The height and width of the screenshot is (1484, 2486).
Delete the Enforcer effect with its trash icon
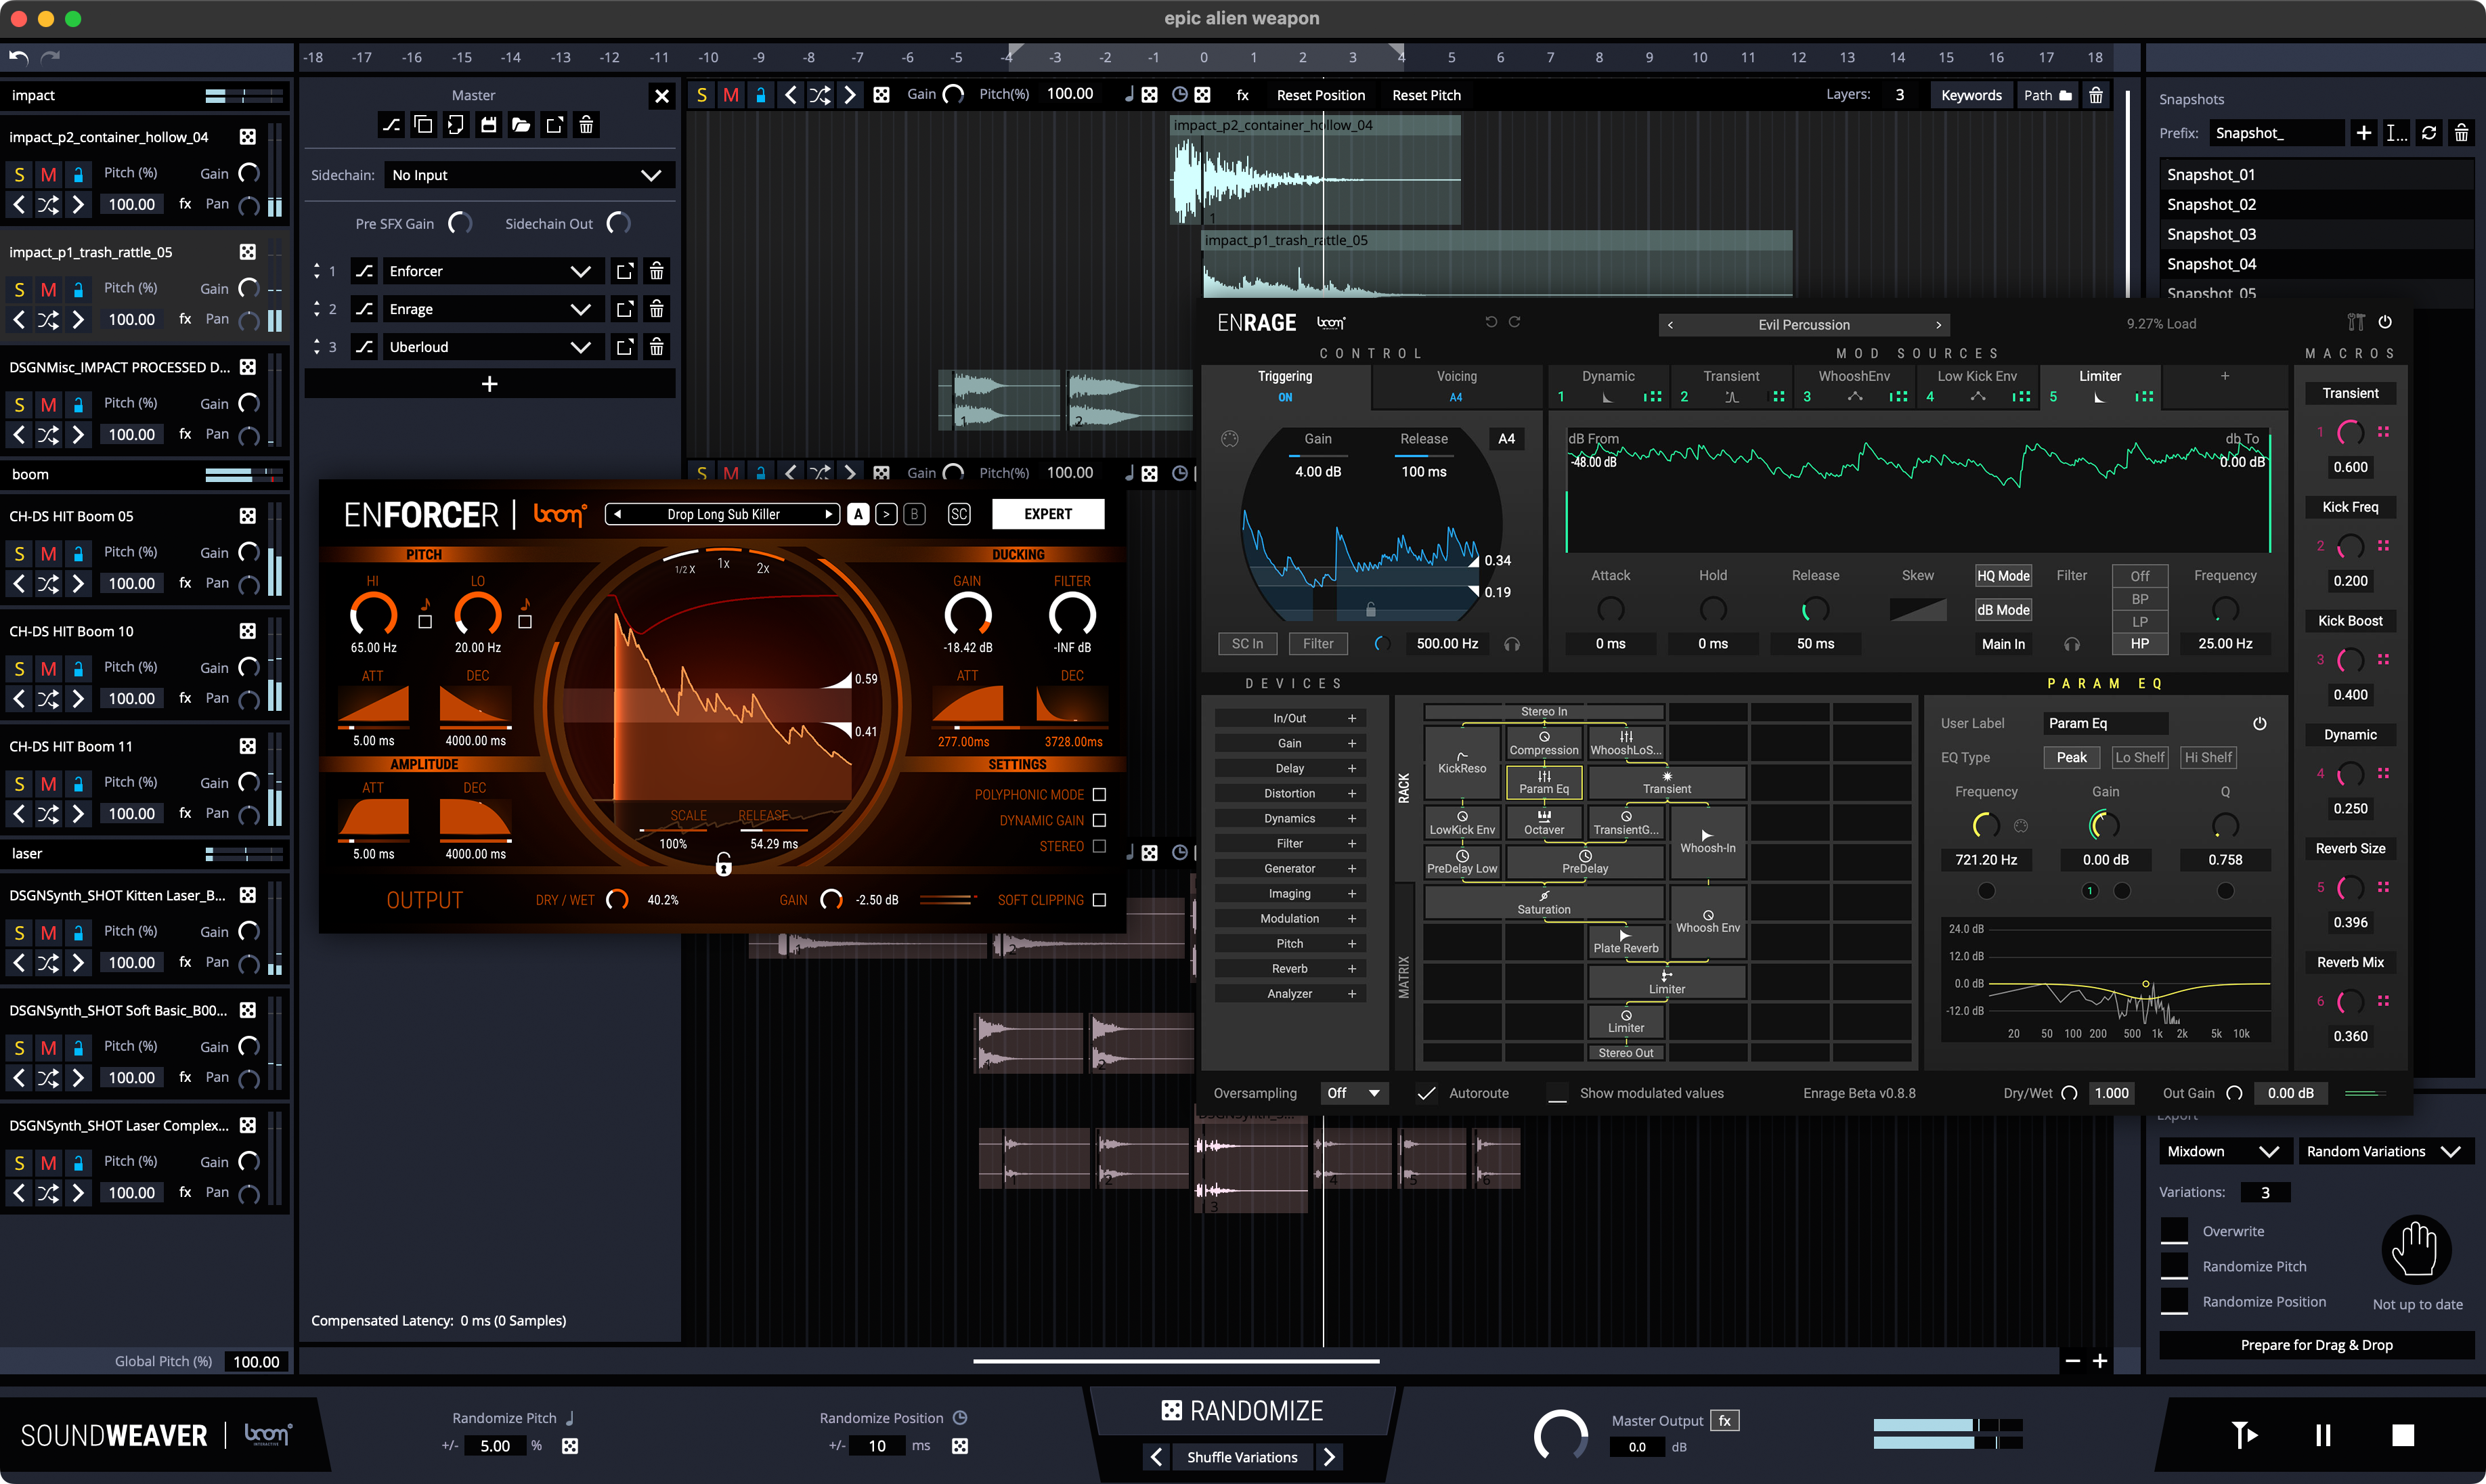pos(656,271)
